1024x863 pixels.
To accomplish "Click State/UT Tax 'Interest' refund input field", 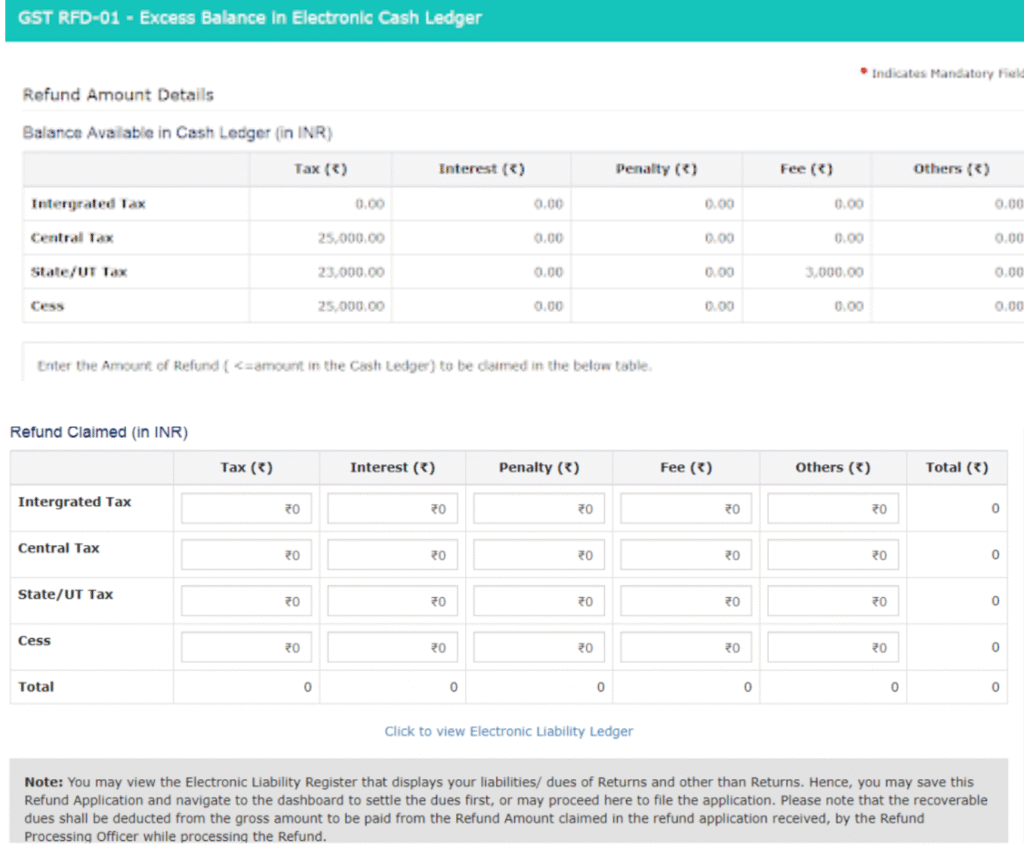I will [392, 601].
